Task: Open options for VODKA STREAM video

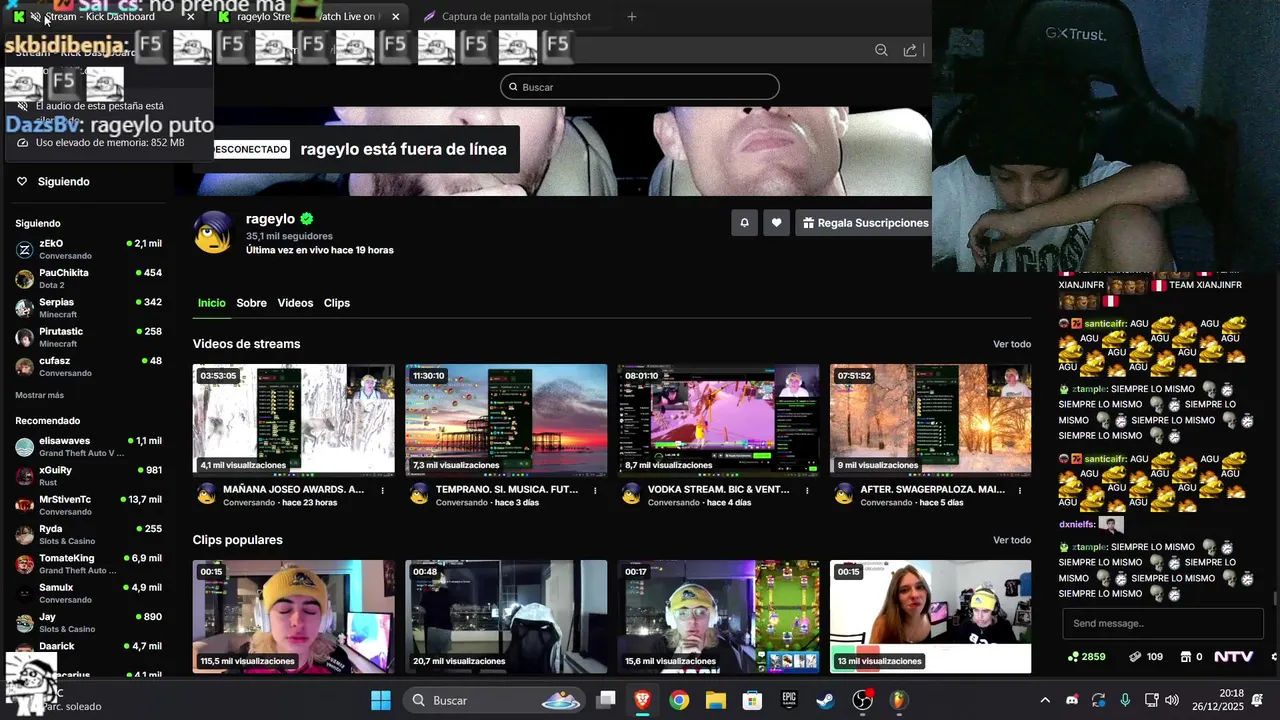Action: tap(808, 490)
